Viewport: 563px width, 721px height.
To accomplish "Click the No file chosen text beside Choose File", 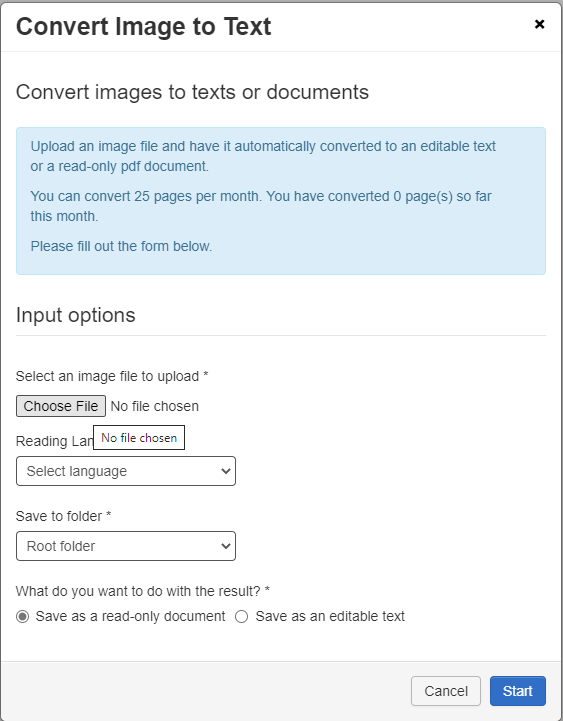I will [x=155, y=406].
